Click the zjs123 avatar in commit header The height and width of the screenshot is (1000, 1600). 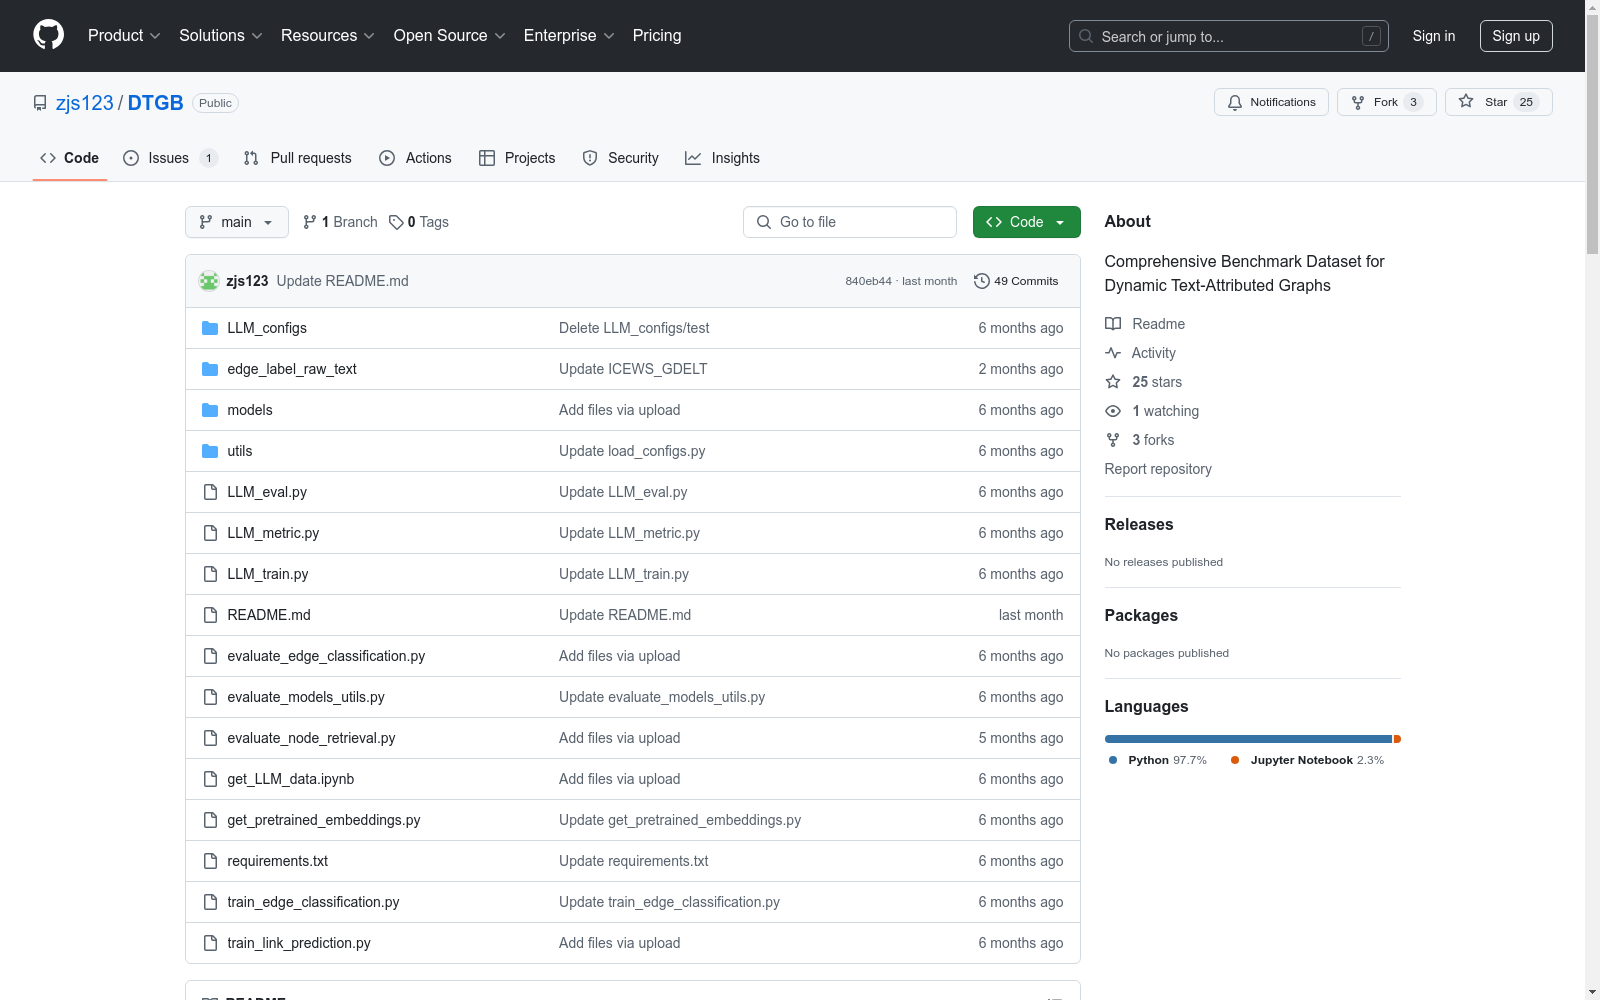(209, 281)
